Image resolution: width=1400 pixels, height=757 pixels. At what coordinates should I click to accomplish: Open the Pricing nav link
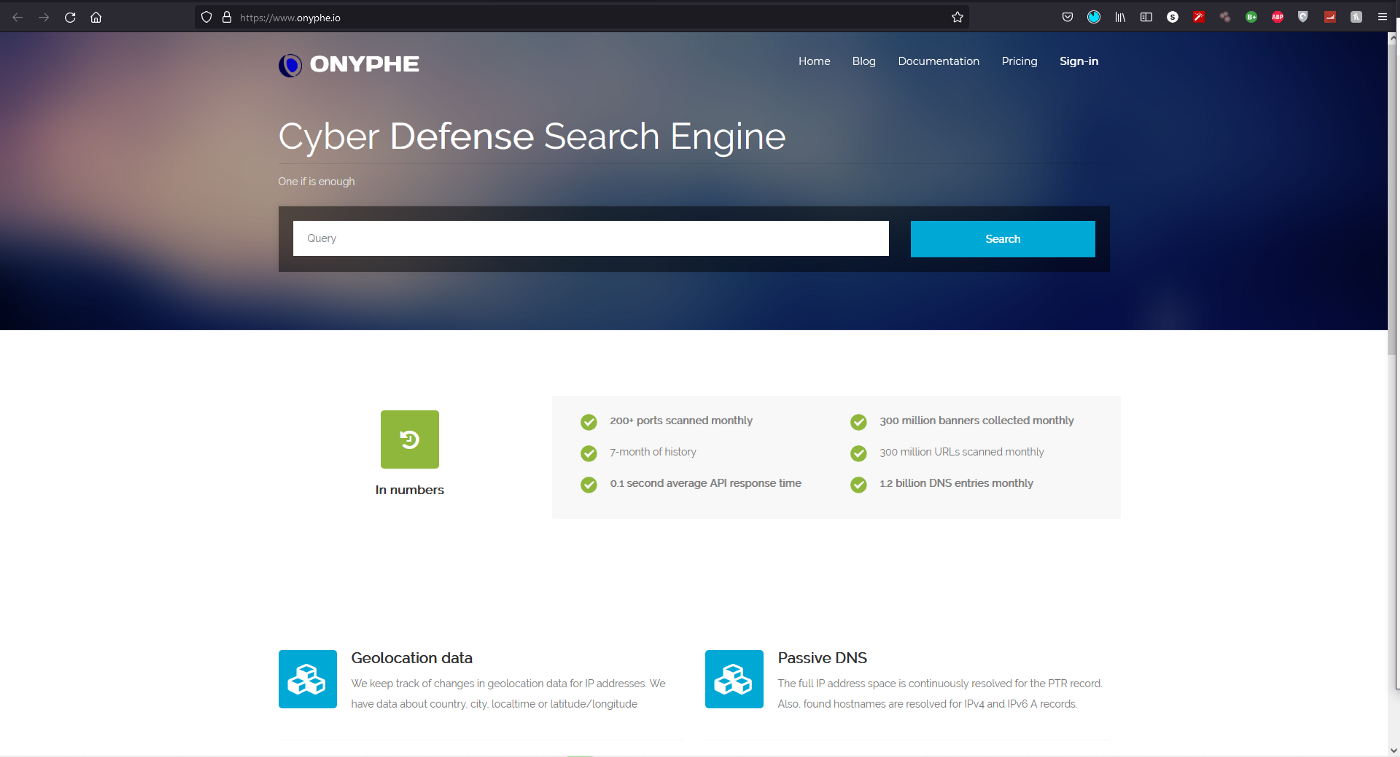pyautogui.click(x=1020, y=61)
